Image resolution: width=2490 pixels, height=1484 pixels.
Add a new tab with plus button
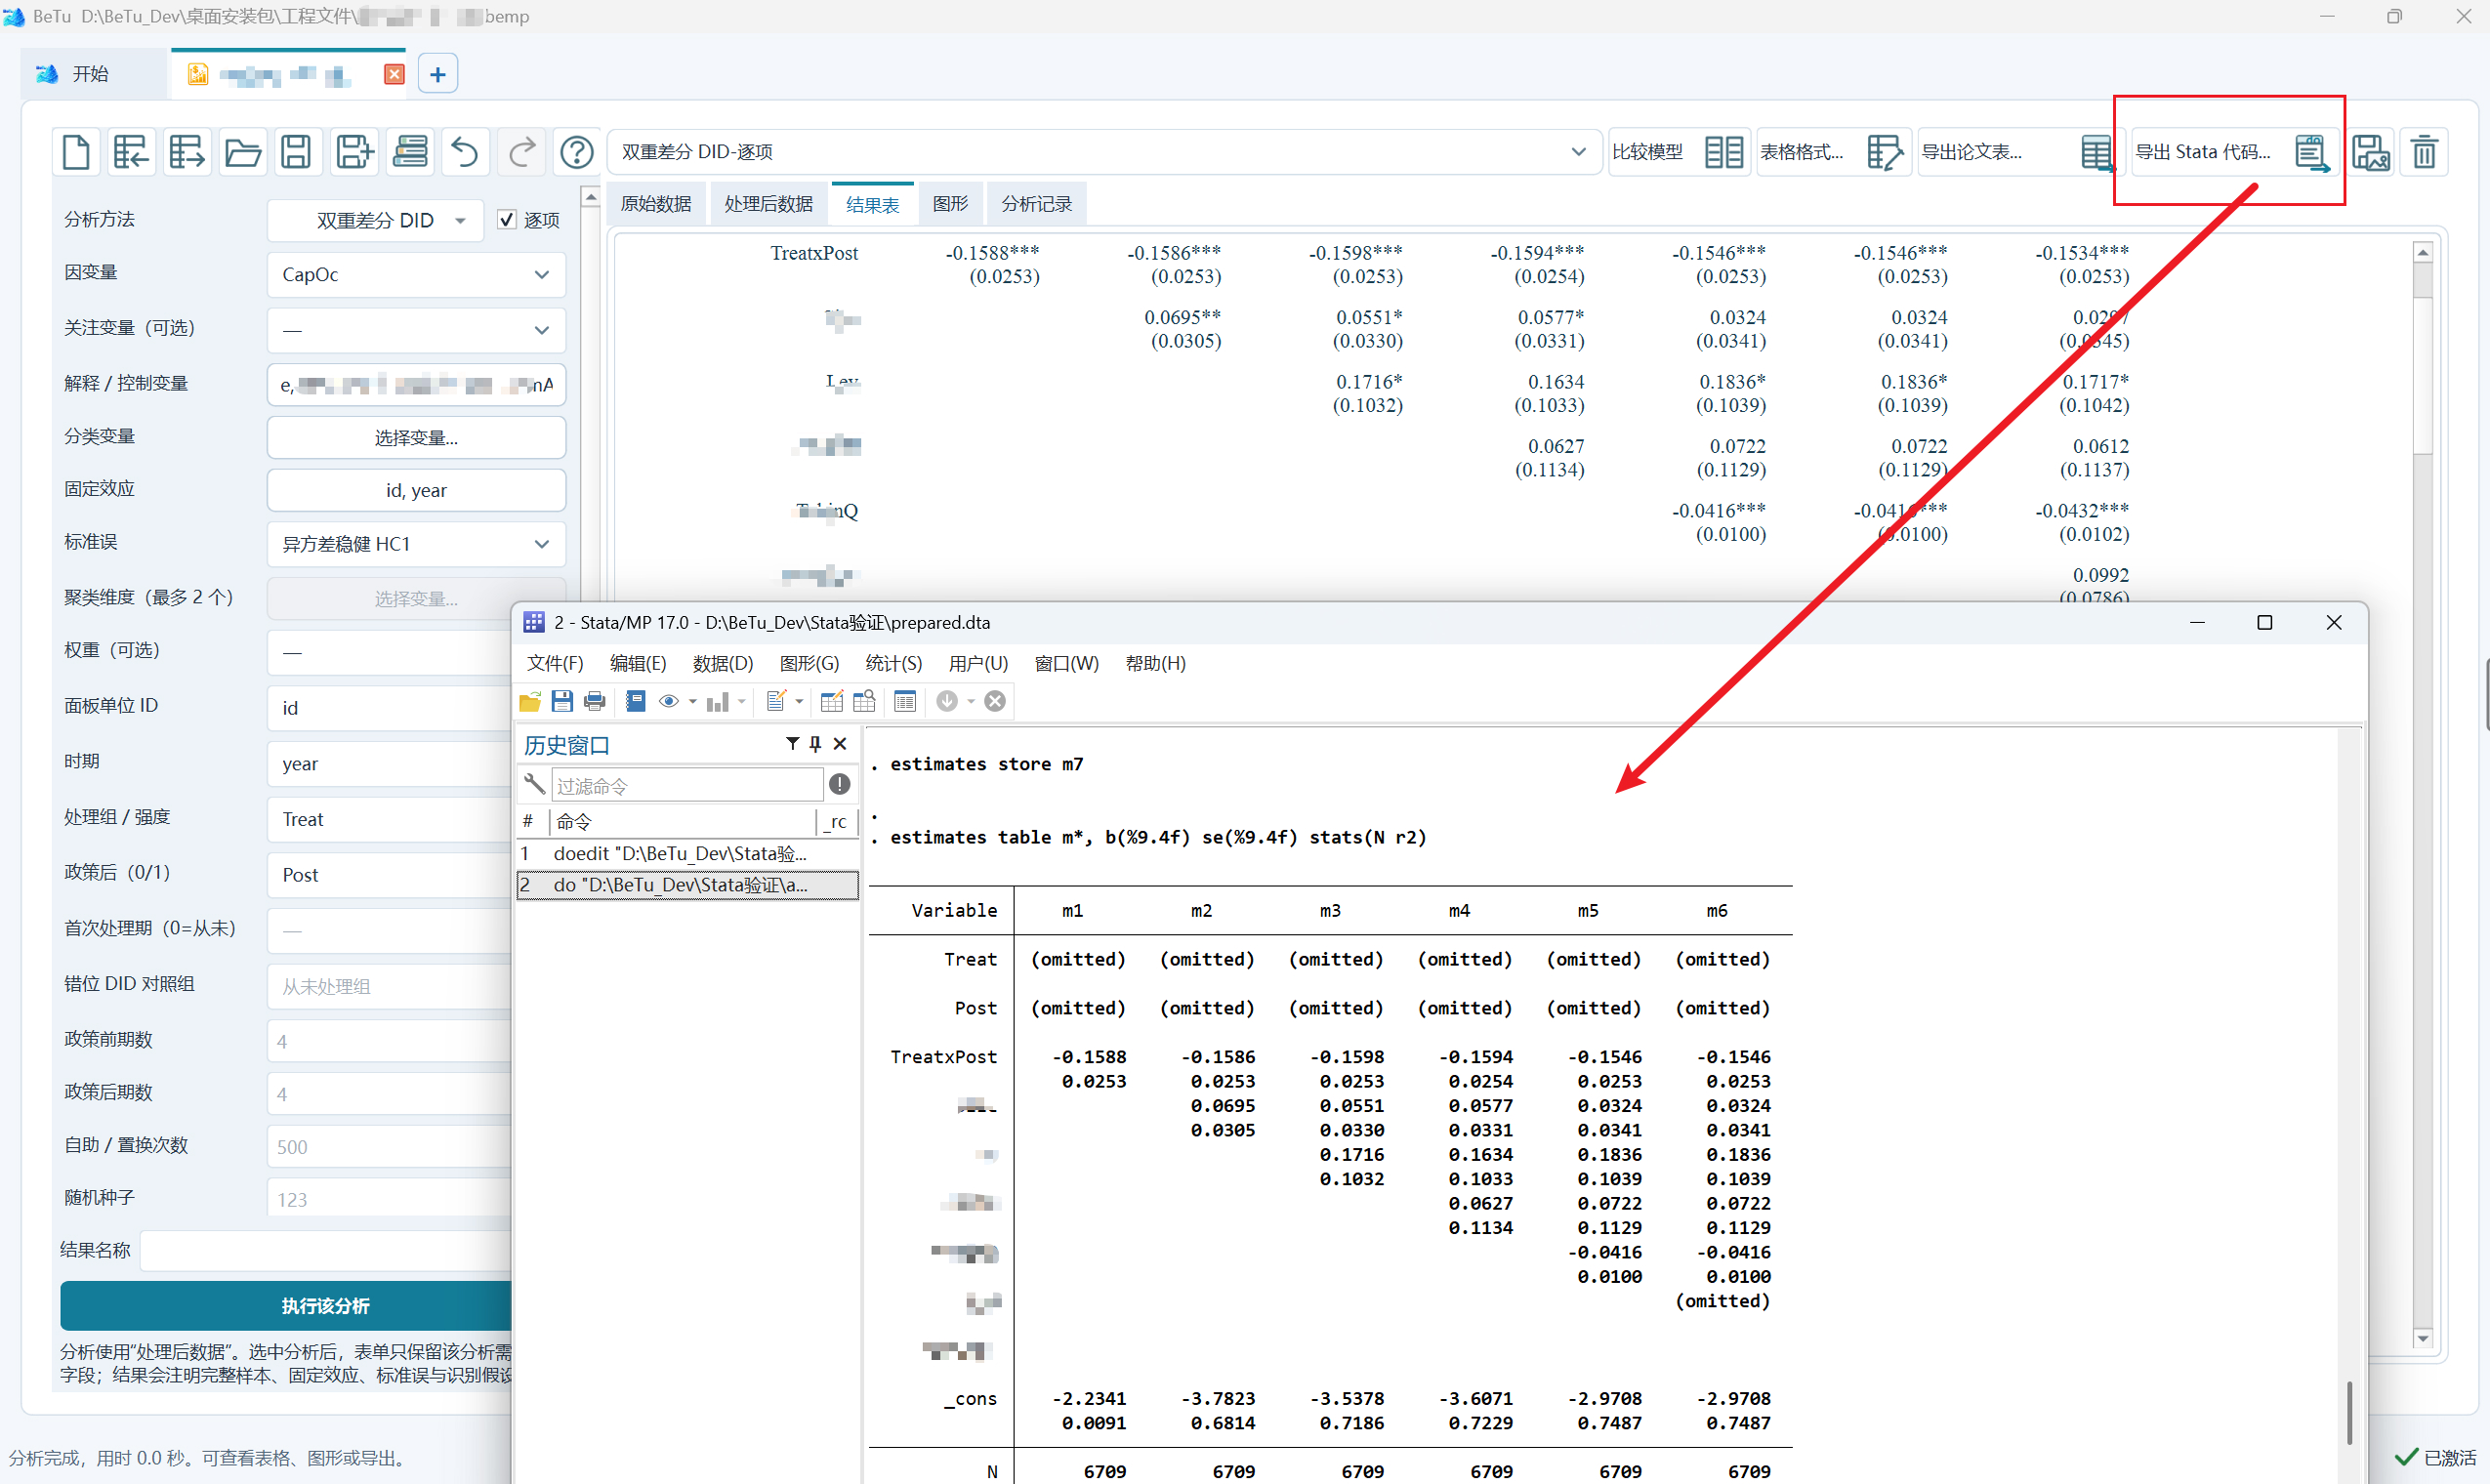coord(438,74)
